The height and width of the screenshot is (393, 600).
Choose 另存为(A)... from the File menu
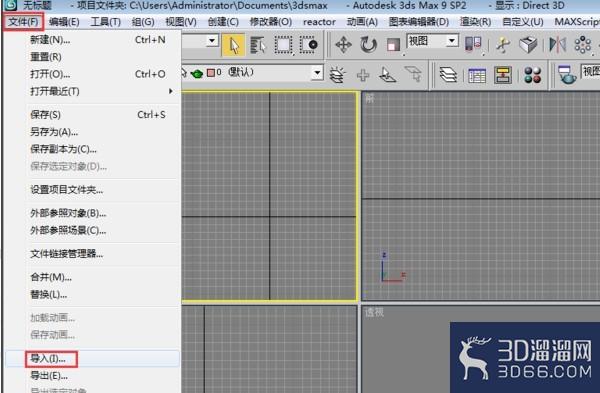point(92,132)
